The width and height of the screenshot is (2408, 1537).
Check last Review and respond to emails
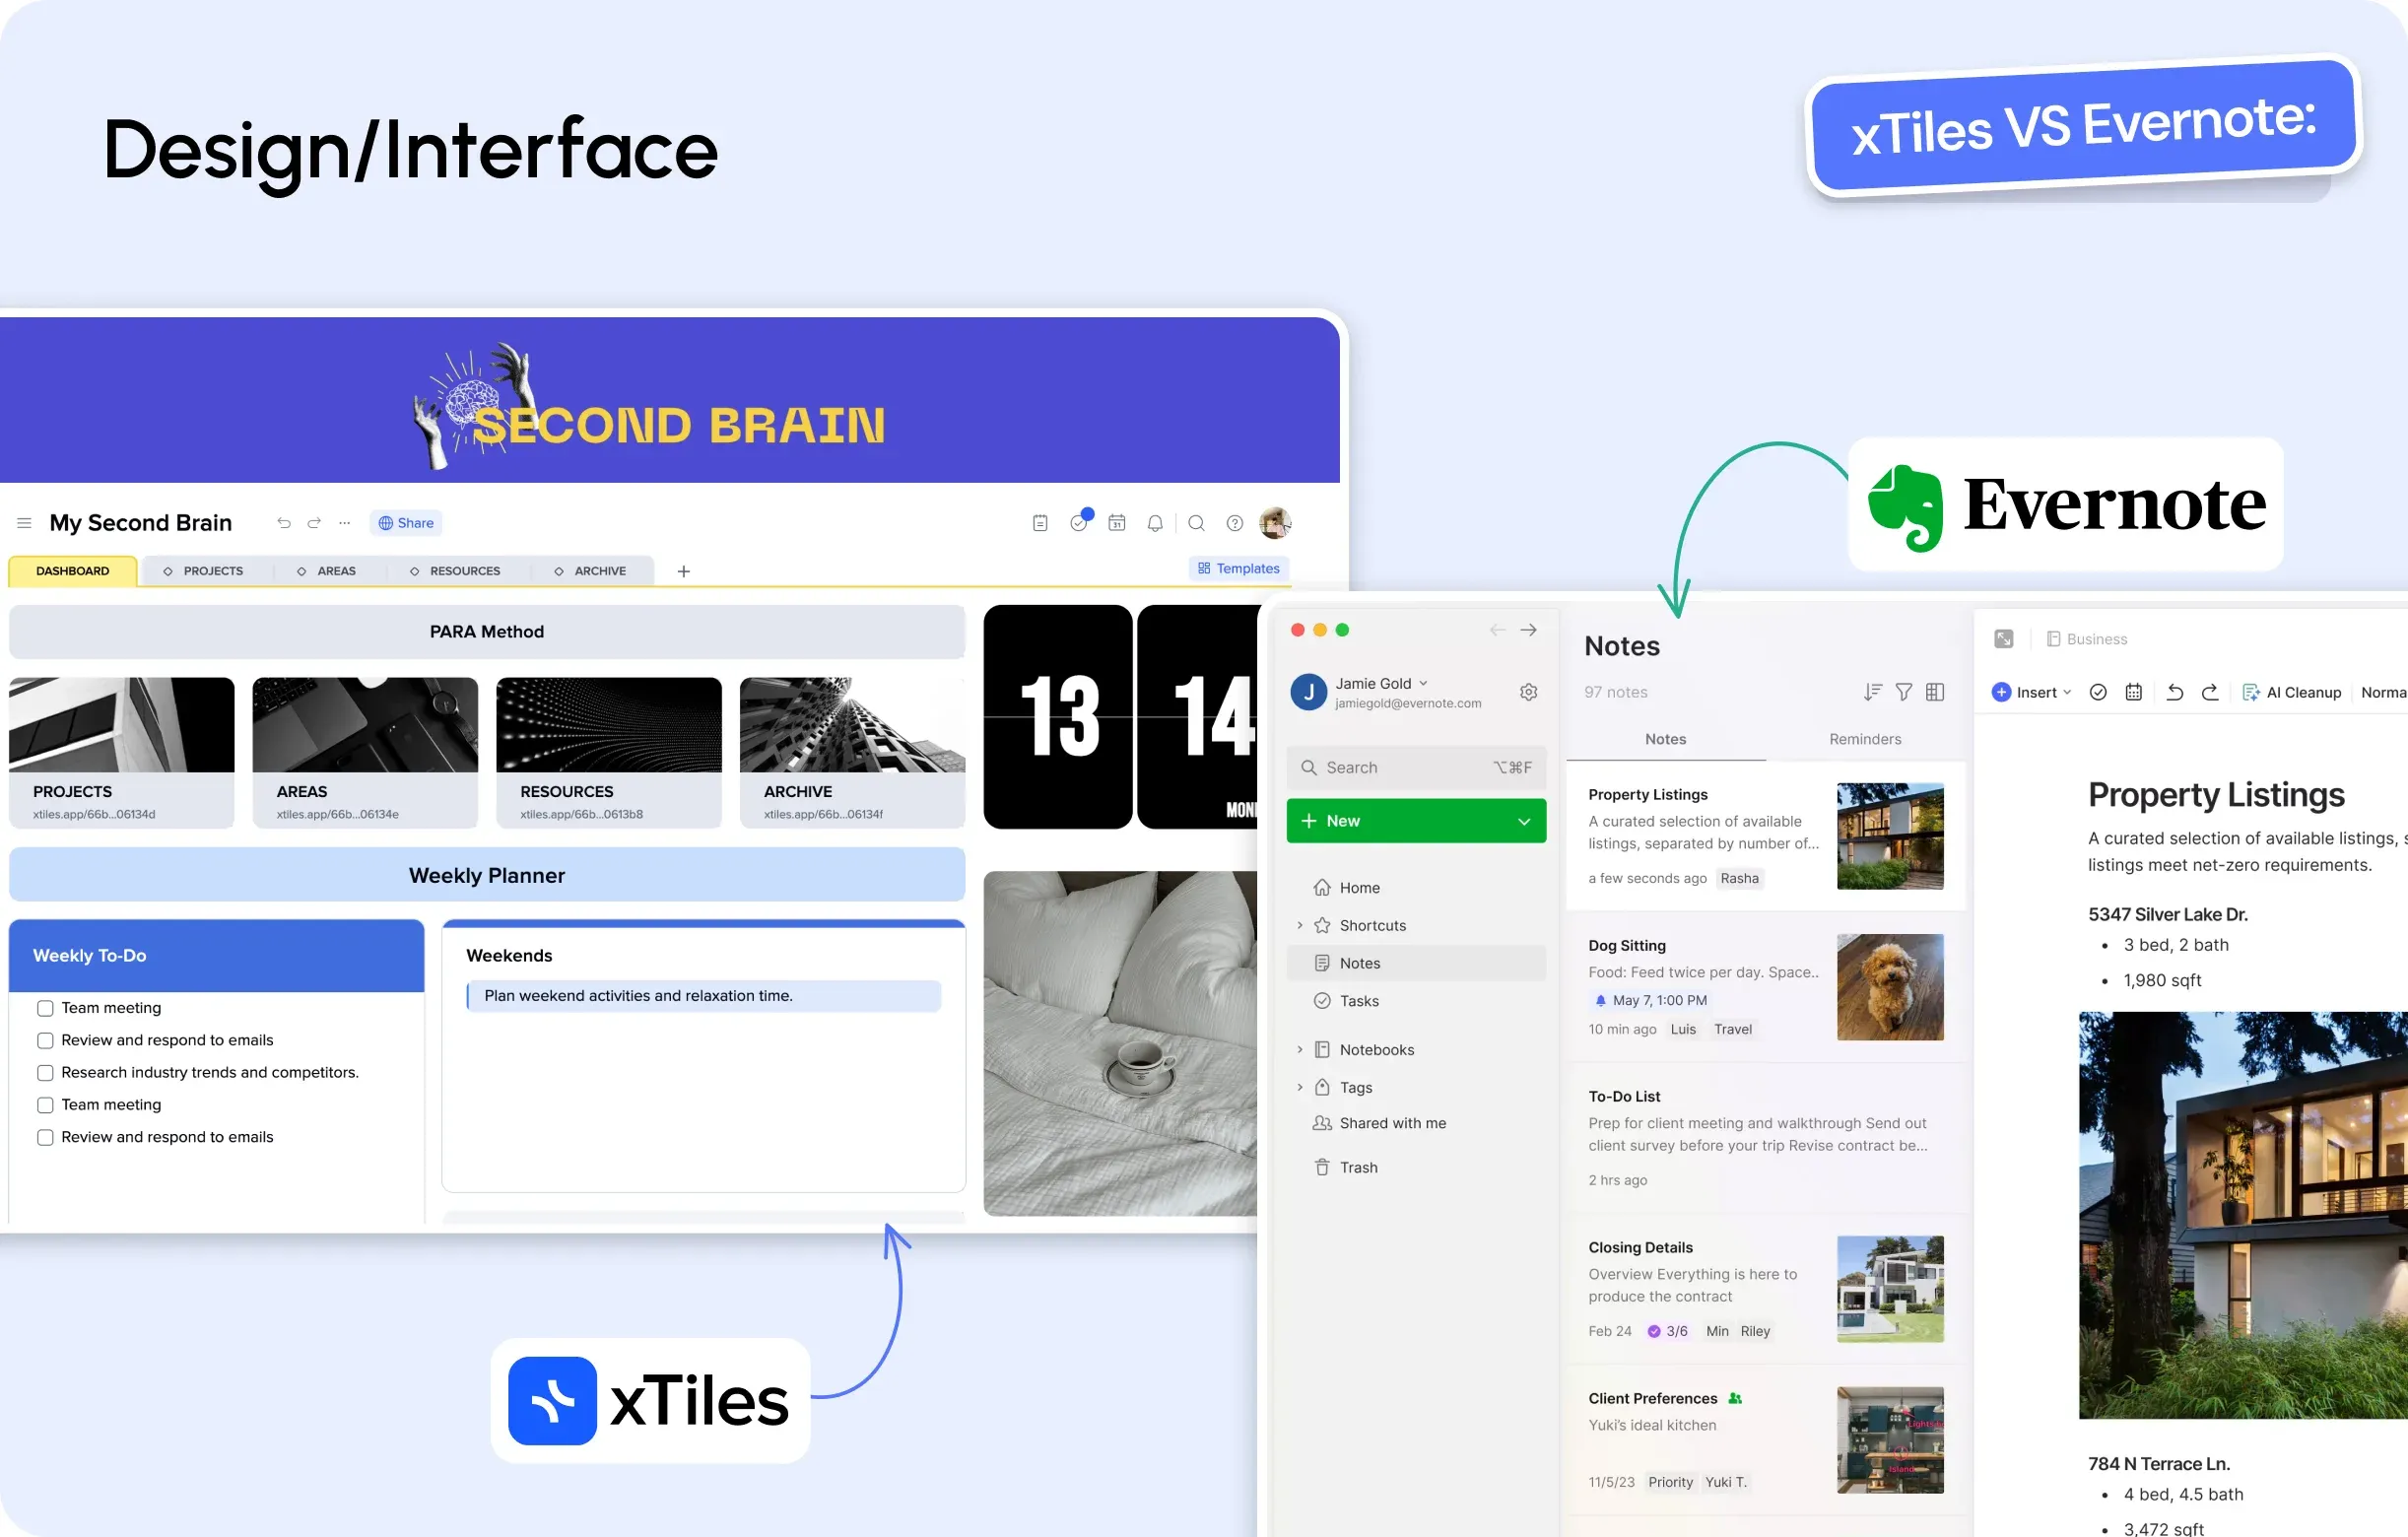pyautogui.click(x=45, y=1137)
